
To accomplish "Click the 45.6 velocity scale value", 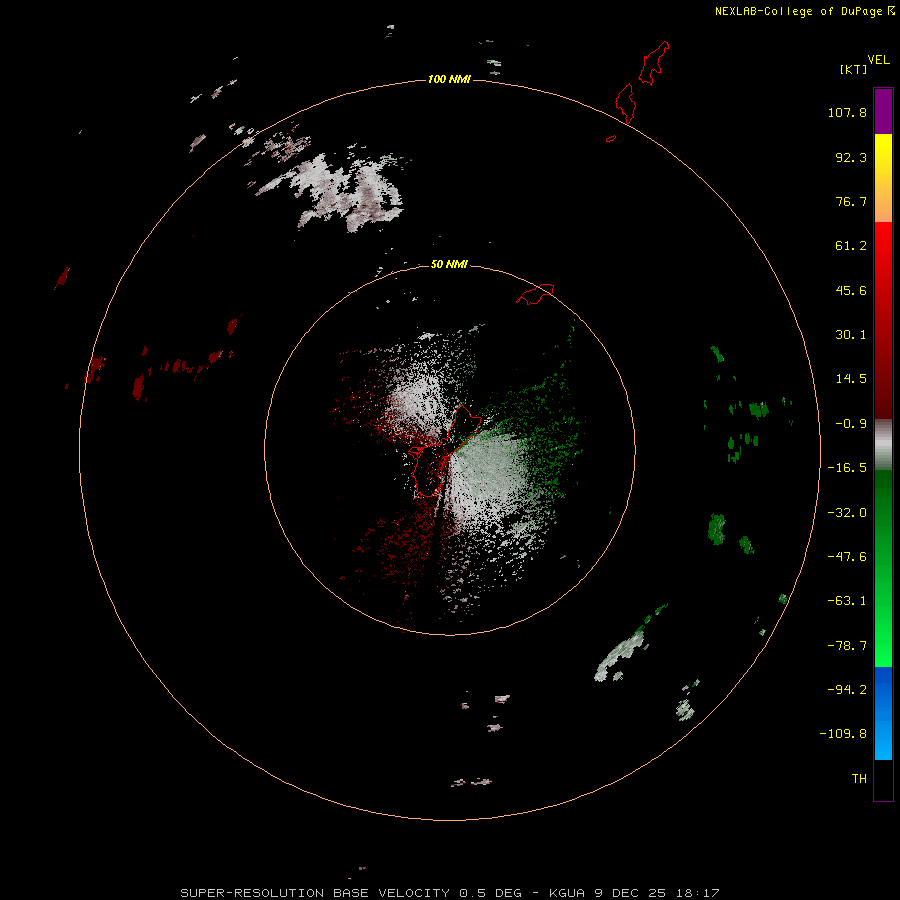I will tap(851, 290).
